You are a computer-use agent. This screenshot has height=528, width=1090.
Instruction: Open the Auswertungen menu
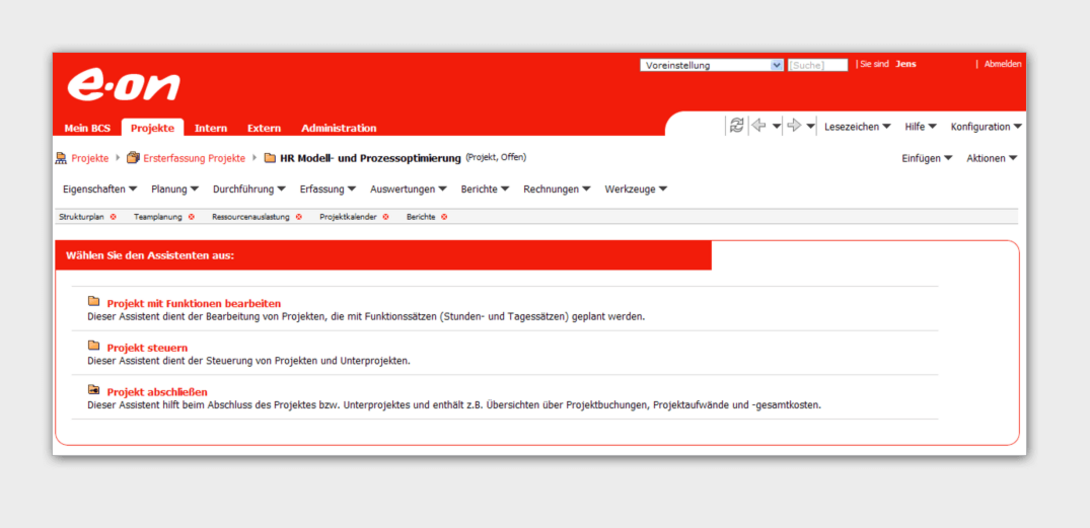point(408,189)
